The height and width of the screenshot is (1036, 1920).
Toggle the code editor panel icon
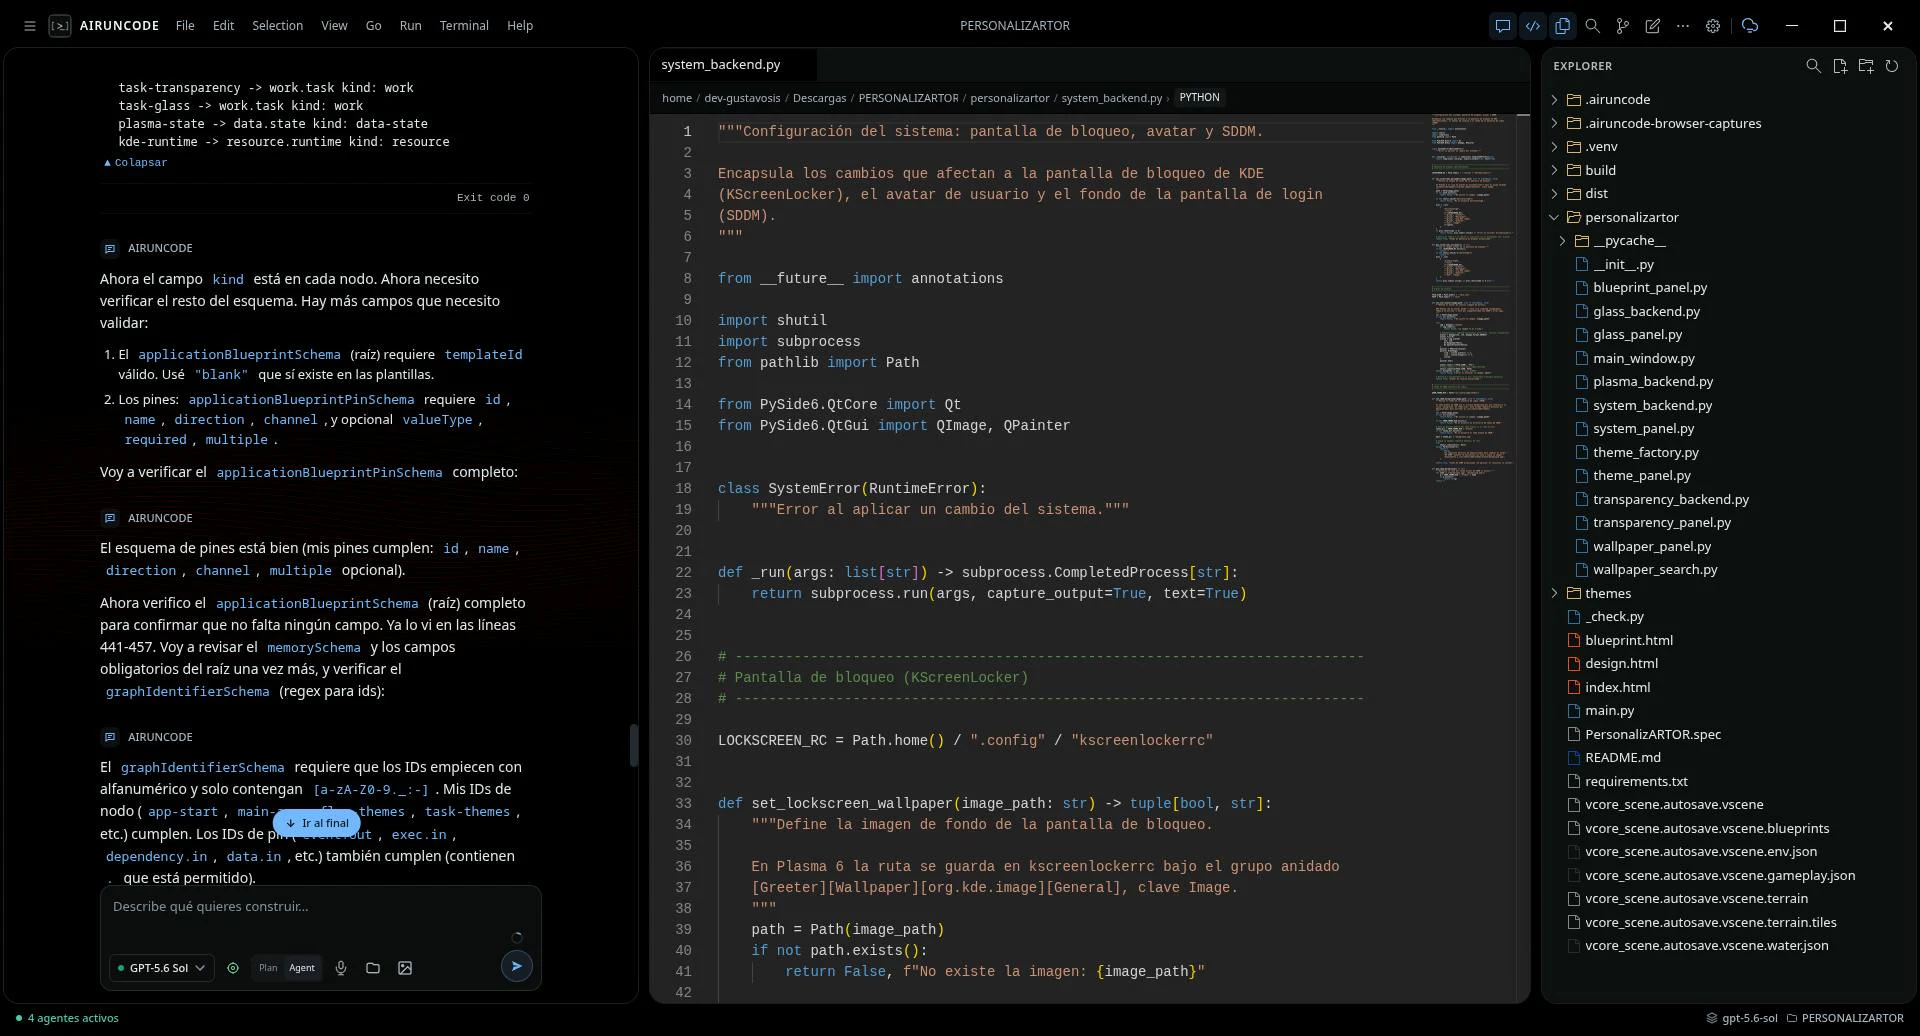point(1532,26)
